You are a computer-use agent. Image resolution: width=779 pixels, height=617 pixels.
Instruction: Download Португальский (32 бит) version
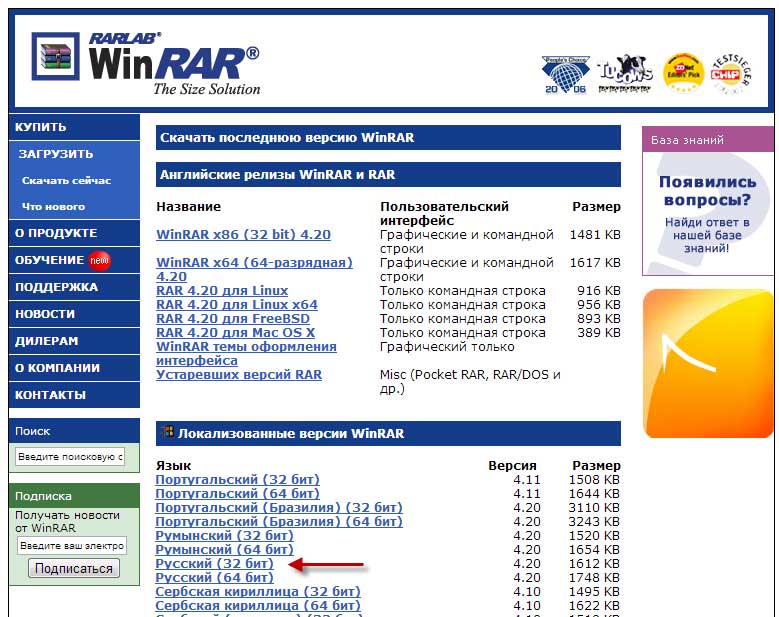pos(237,479)
